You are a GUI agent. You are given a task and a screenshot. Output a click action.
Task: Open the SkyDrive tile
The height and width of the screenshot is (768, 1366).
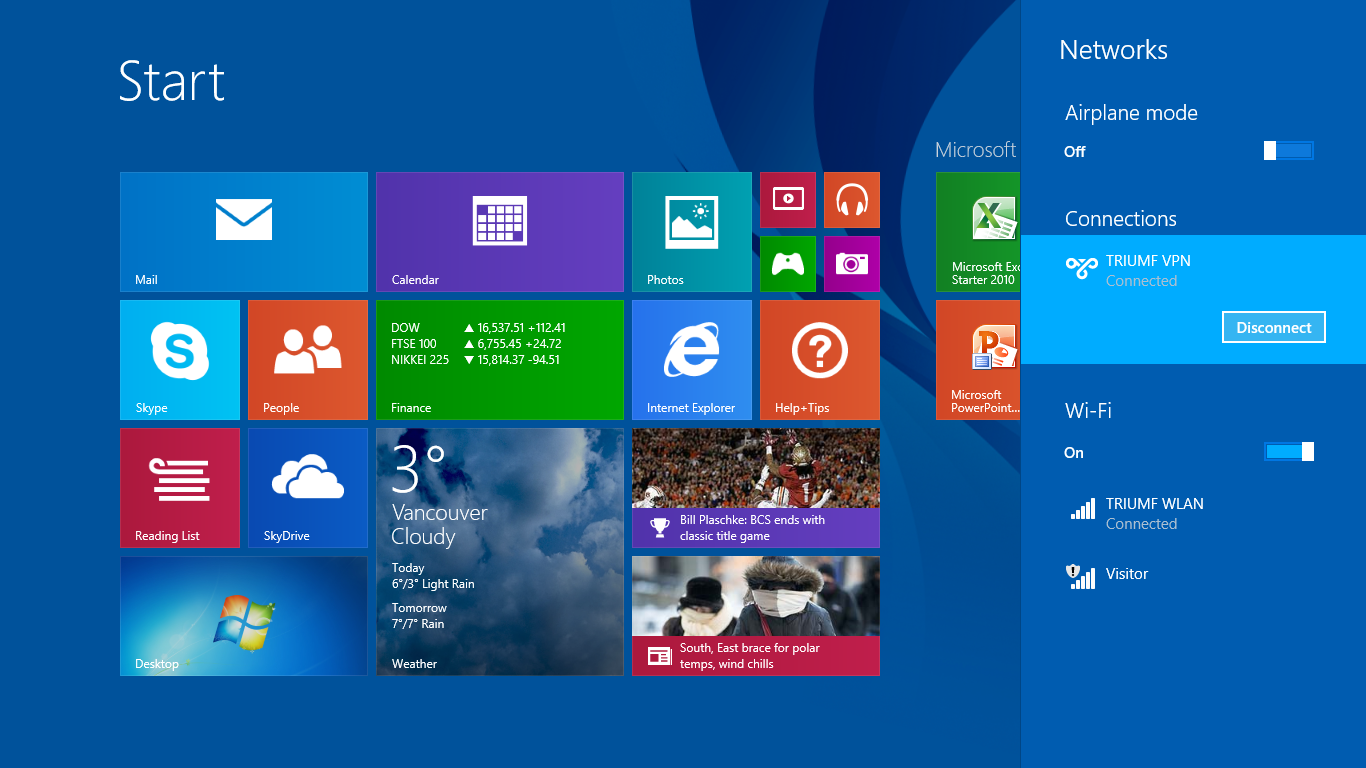click(307, 487)
